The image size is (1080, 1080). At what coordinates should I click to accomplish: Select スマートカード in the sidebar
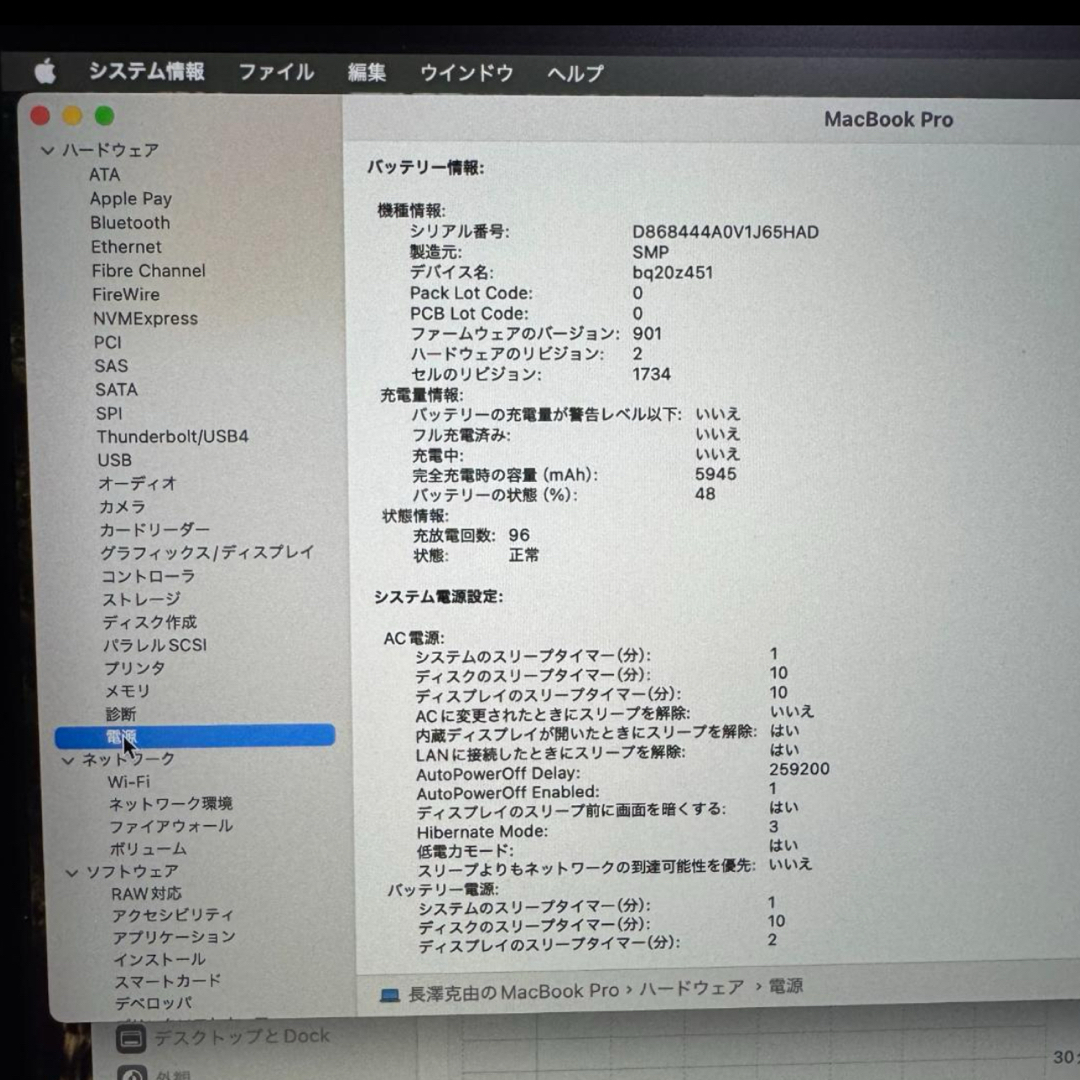[x=167, y=982]
